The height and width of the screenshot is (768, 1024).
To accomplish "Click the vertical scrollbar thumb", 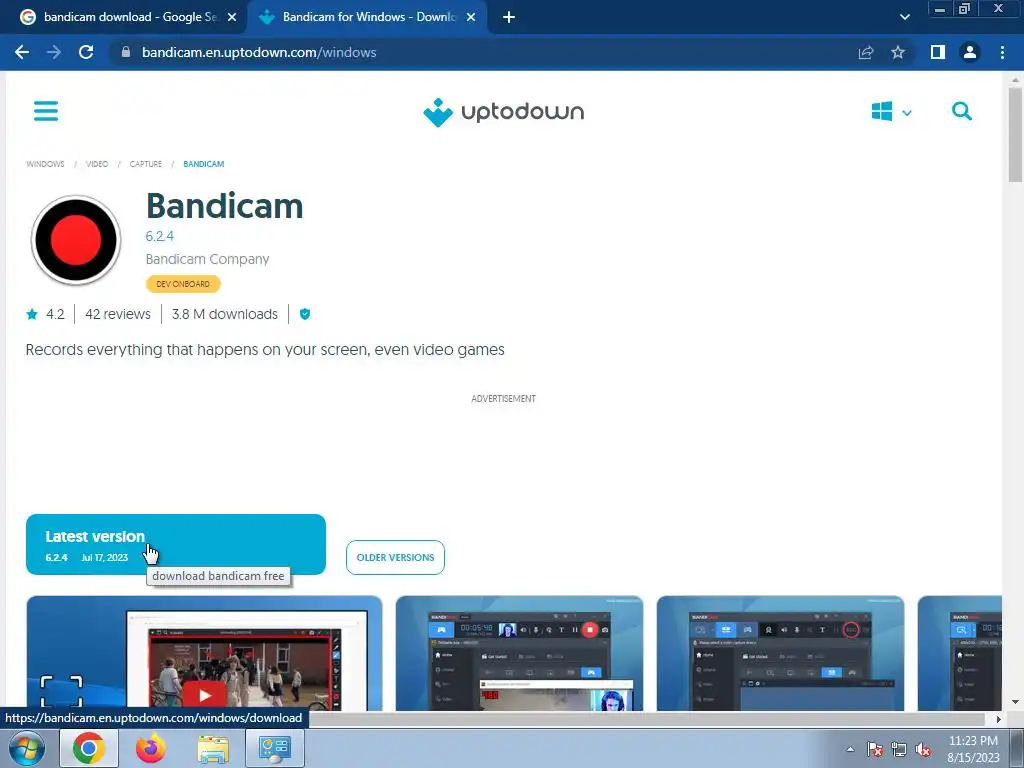I will tap(1015, 134).
